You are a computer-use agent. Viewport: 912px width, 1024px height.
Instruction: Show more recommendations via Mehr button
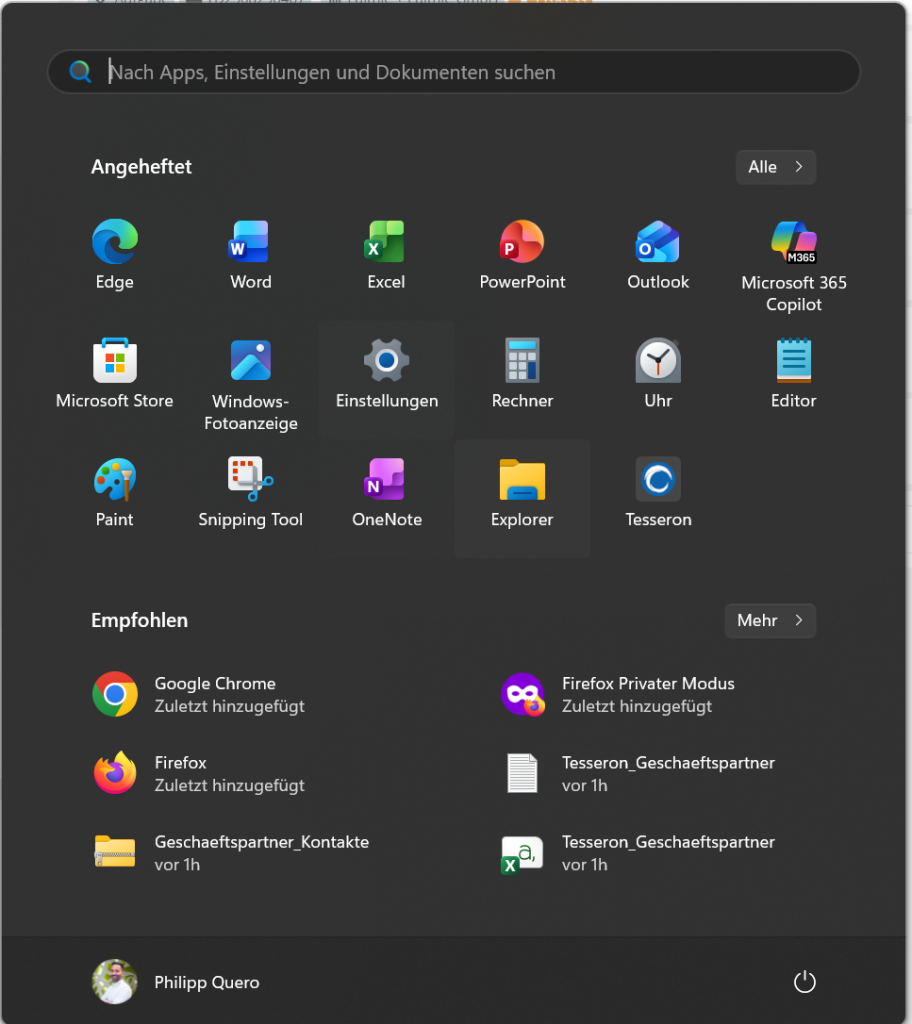[770, 620]
